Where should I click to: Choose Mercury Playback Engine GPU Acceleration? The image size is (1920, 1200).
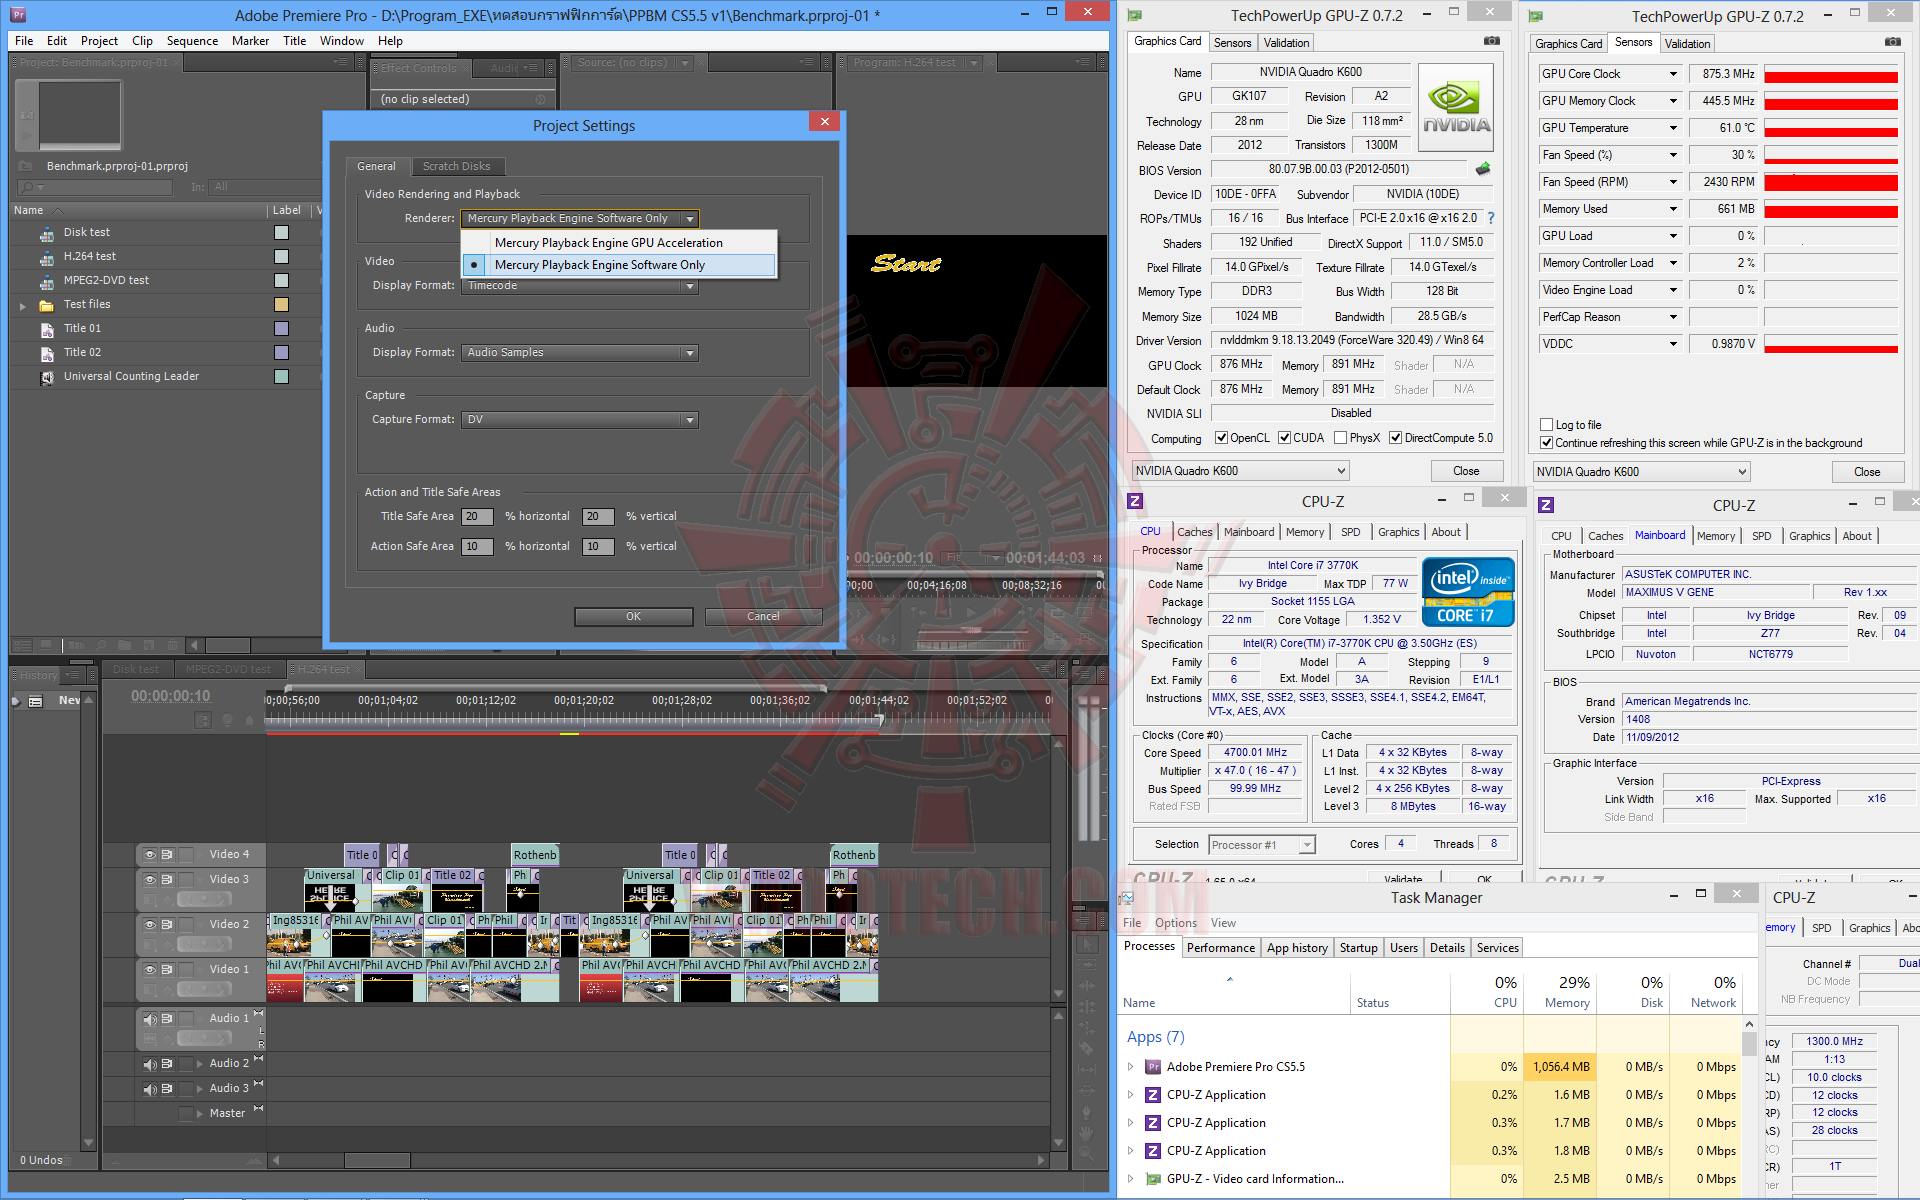pyautogui.click(x=608, y=243)
